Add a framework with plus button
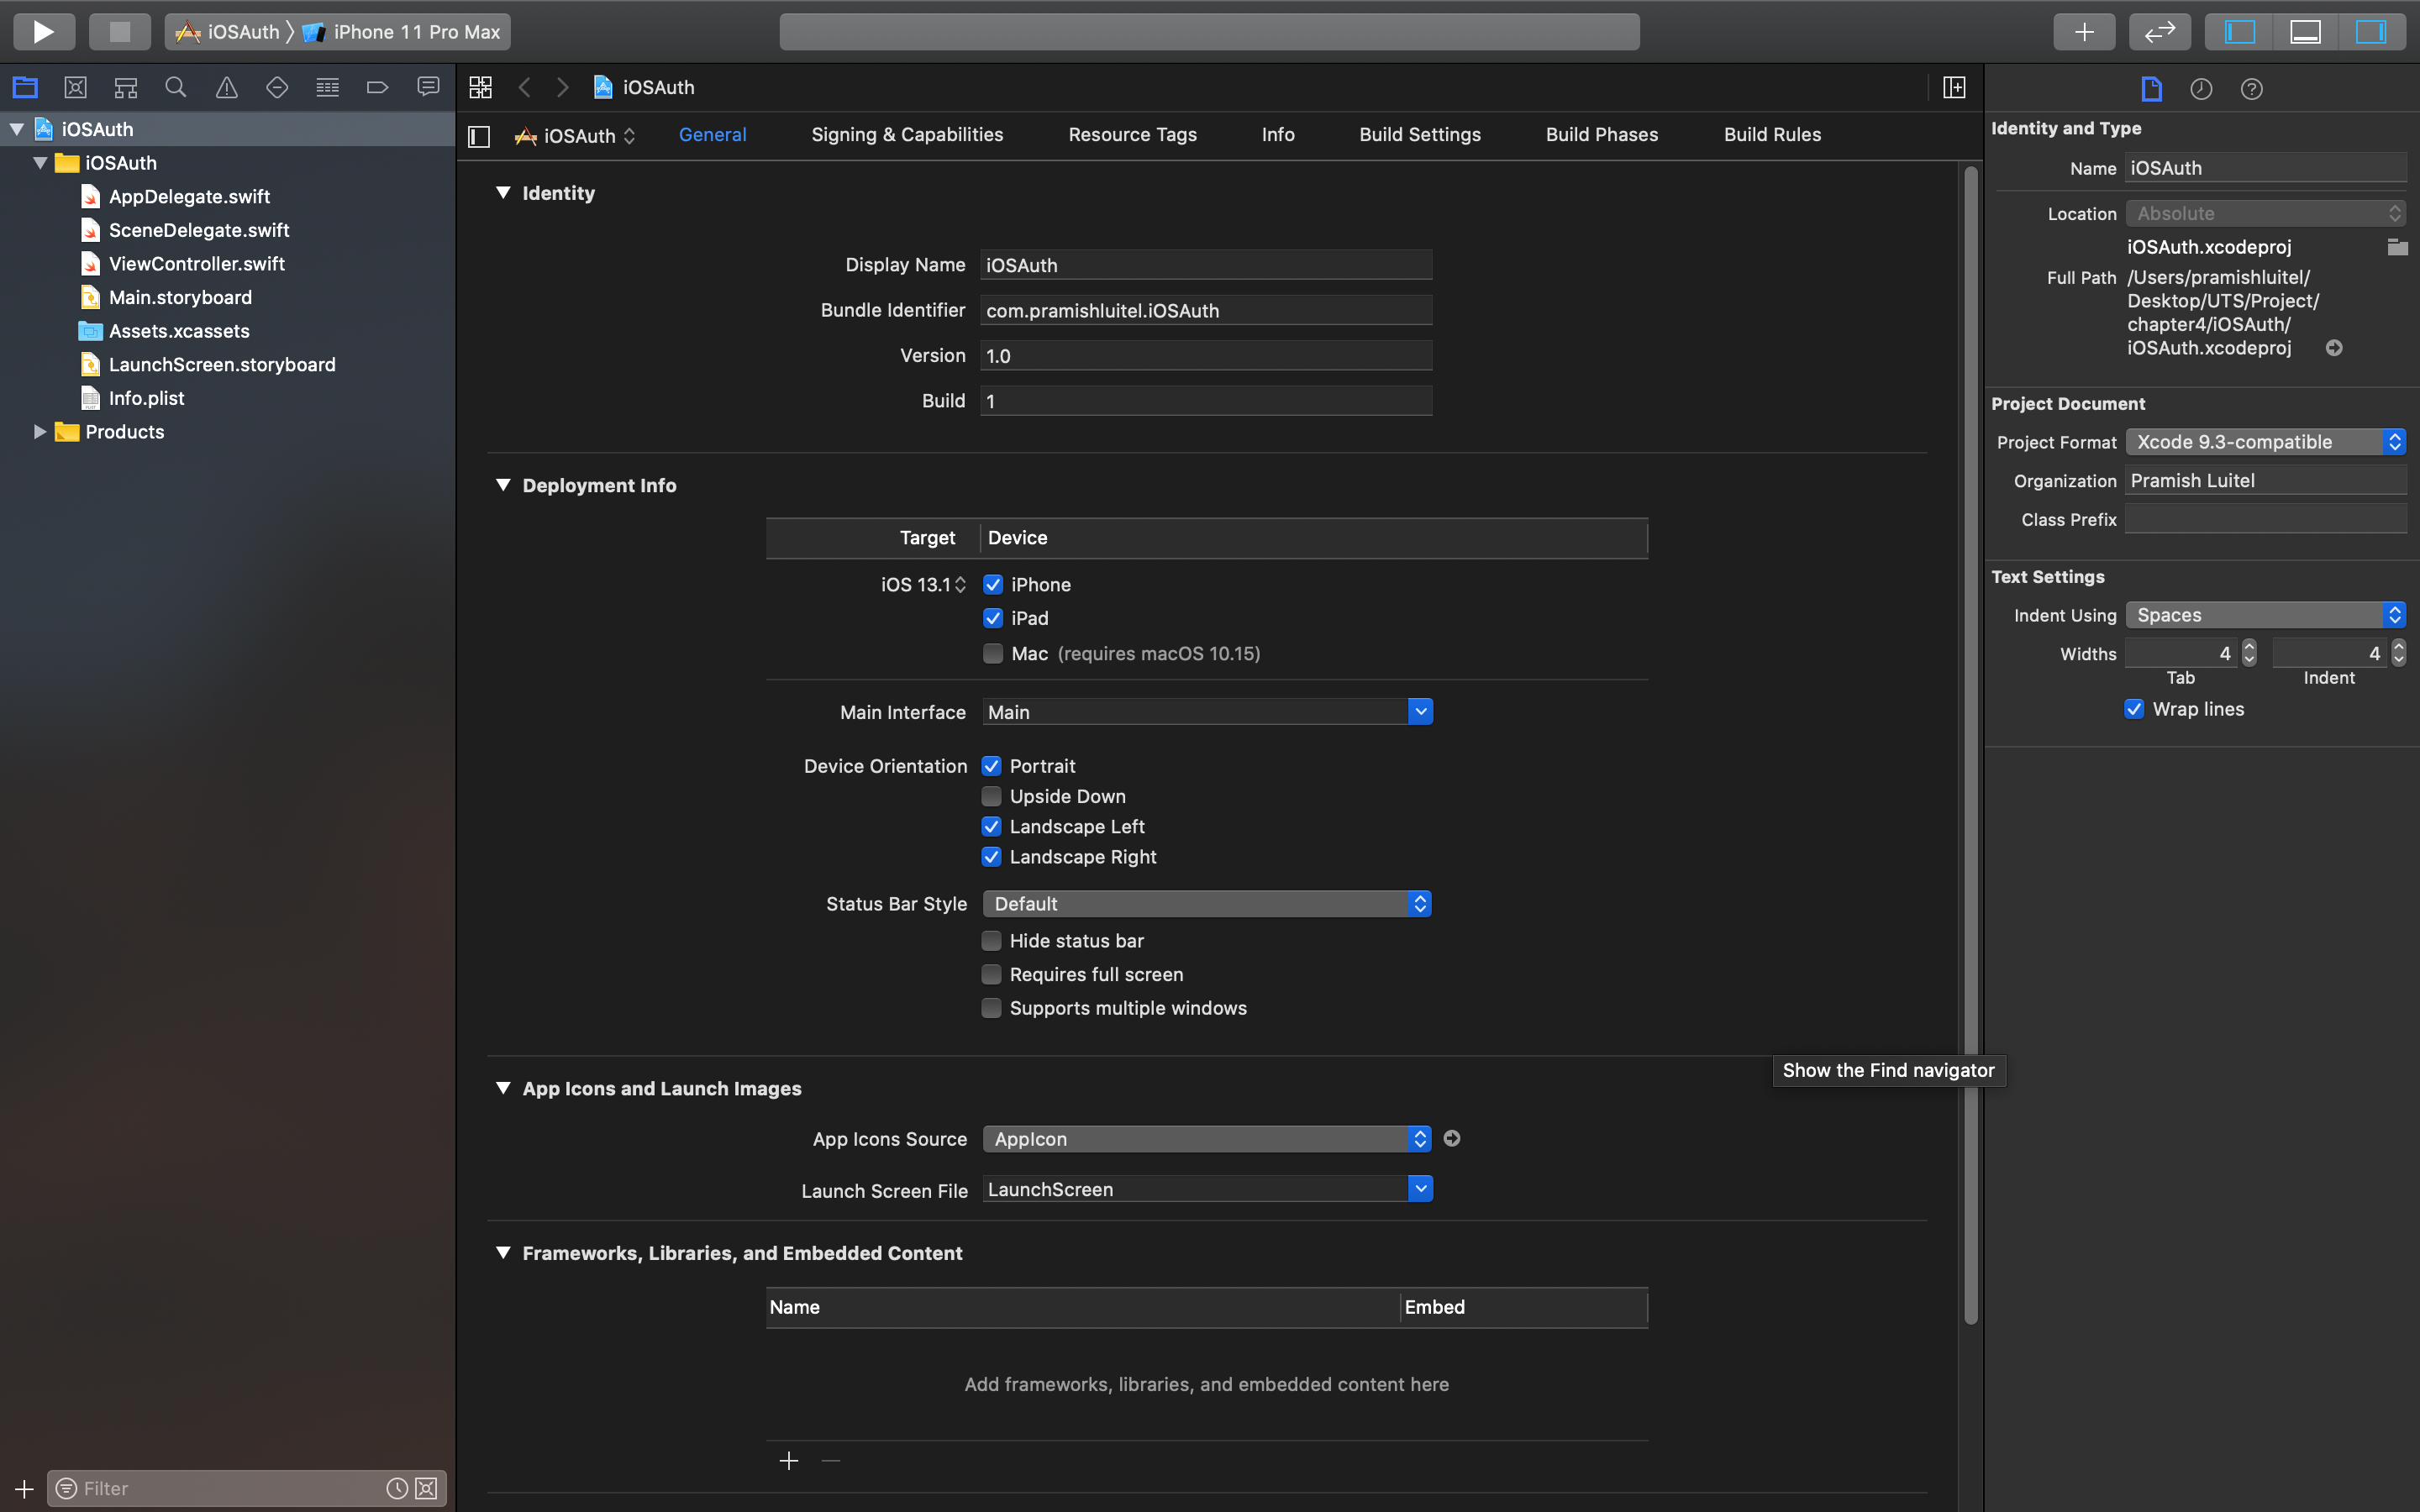Screen dimensions: 2420x1512 coord(788,1460)
